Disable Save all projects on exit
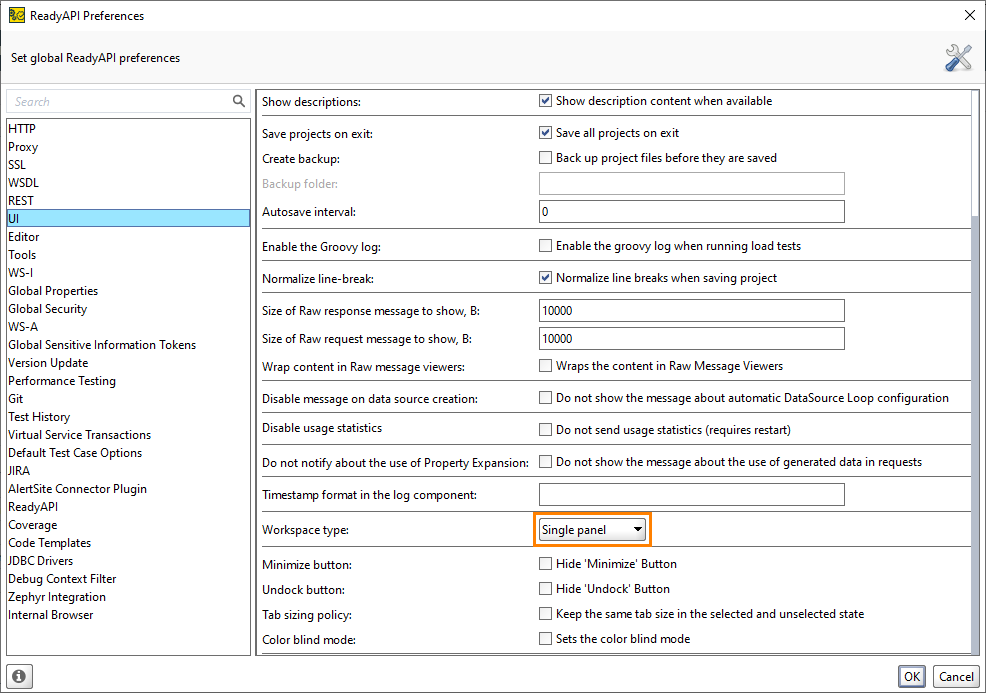Viewport: 986px width, 693px height. point(546,131)
